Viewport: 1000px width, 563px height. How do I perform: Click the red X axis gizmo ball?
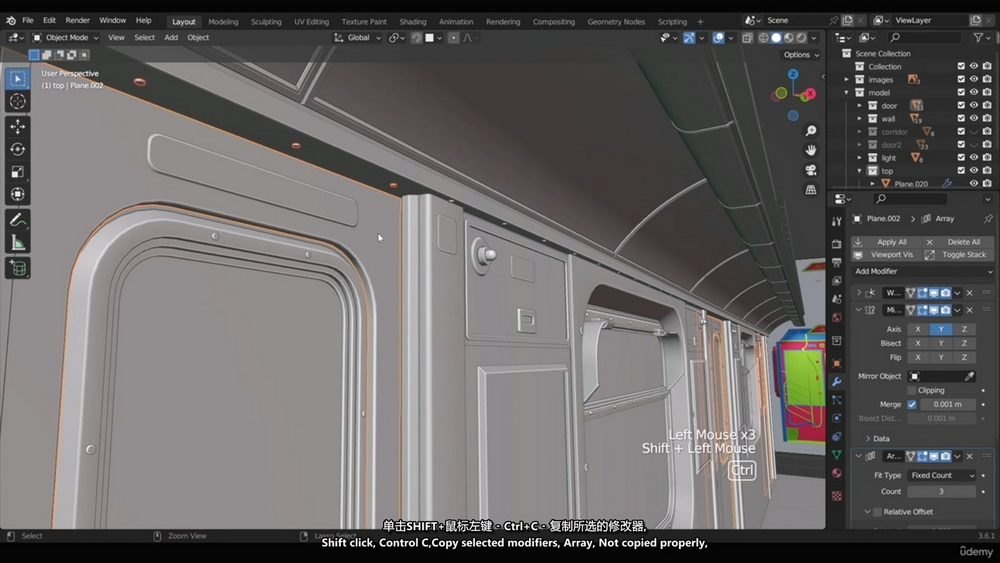[810, 93]
